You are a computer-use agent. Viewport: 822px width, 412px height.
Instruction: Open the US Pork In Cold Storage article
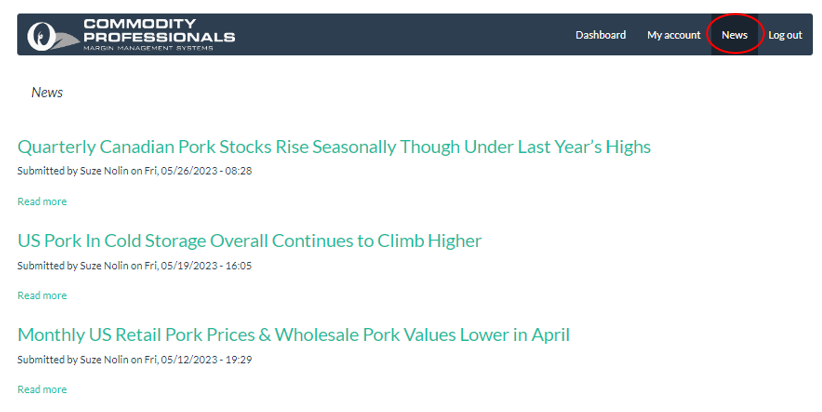click(249, 241)
